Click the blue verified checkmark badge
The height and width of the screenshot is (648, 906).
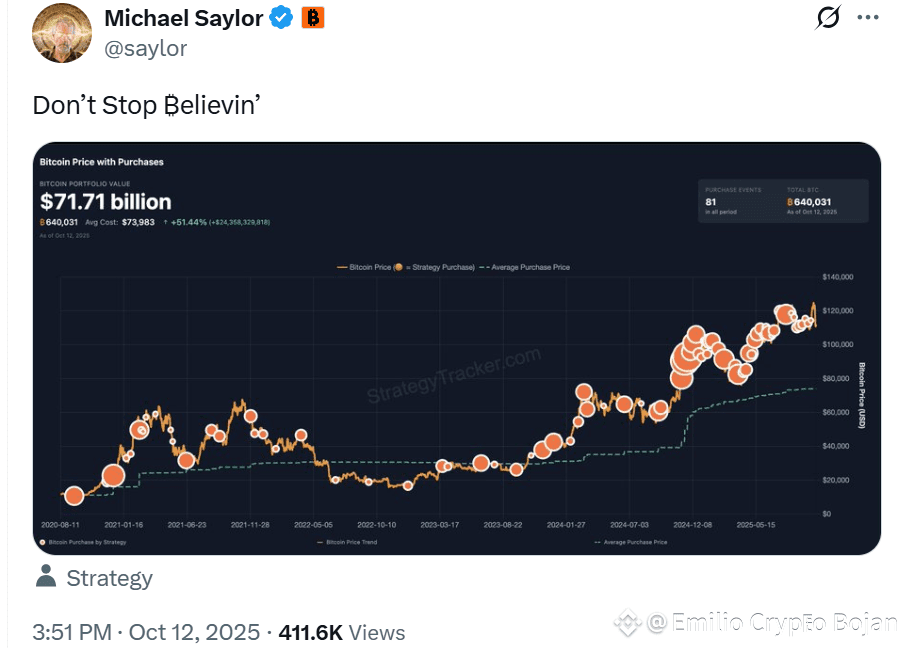[281, 18]
